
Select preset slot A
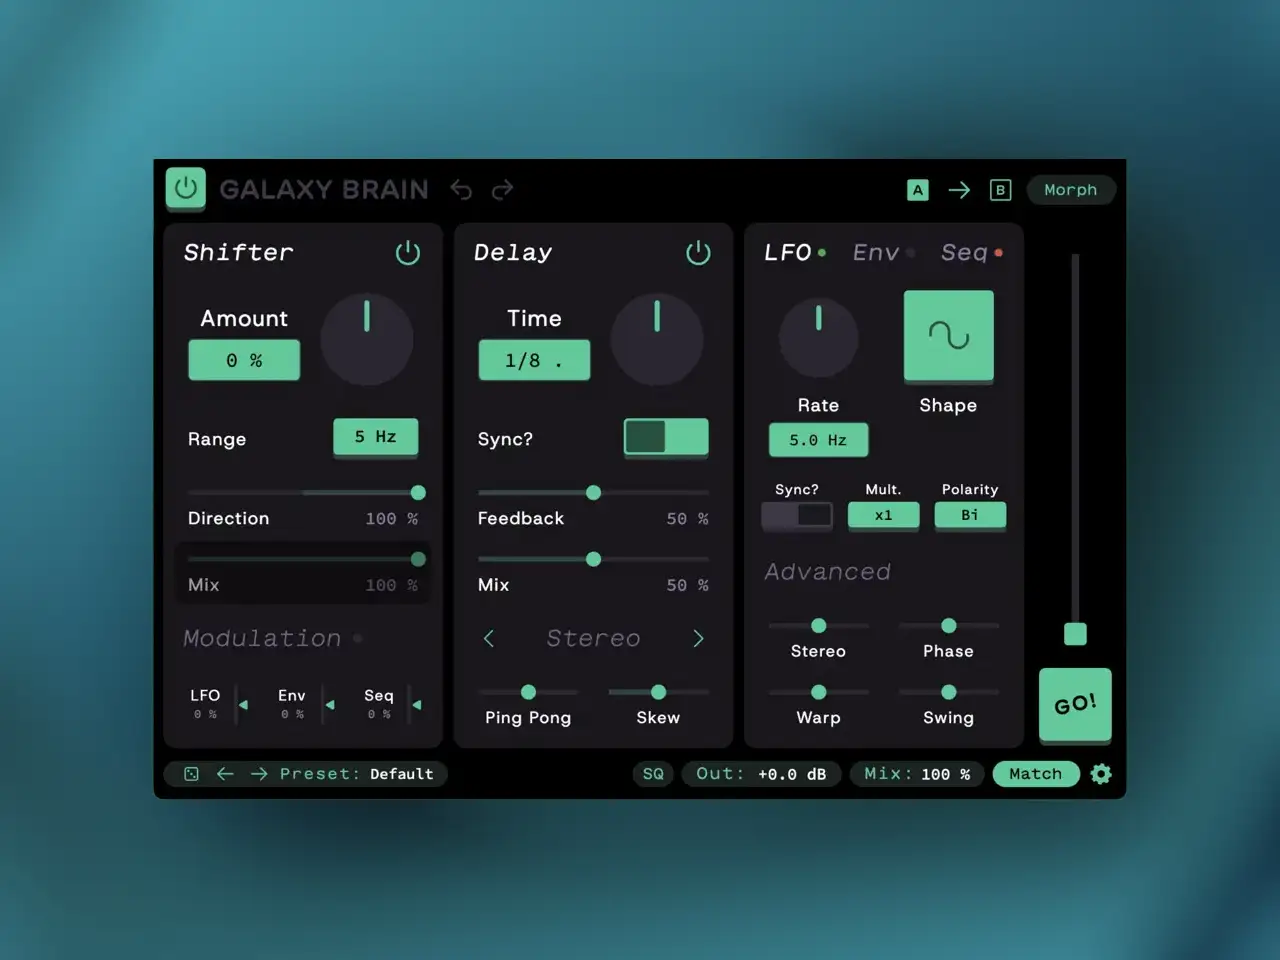click(918, 190)
